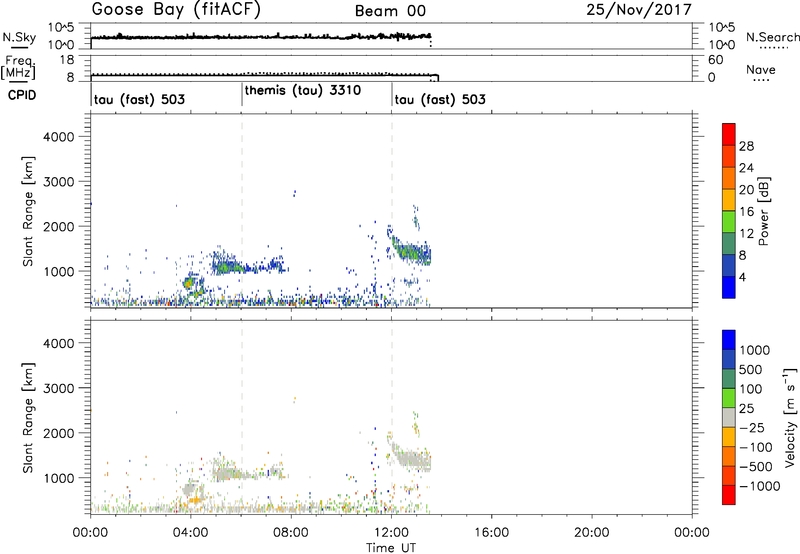Click the "500" tick on Velocity colorbar
The height and width of the screenshot is (554, 800).
click(751, 369)
